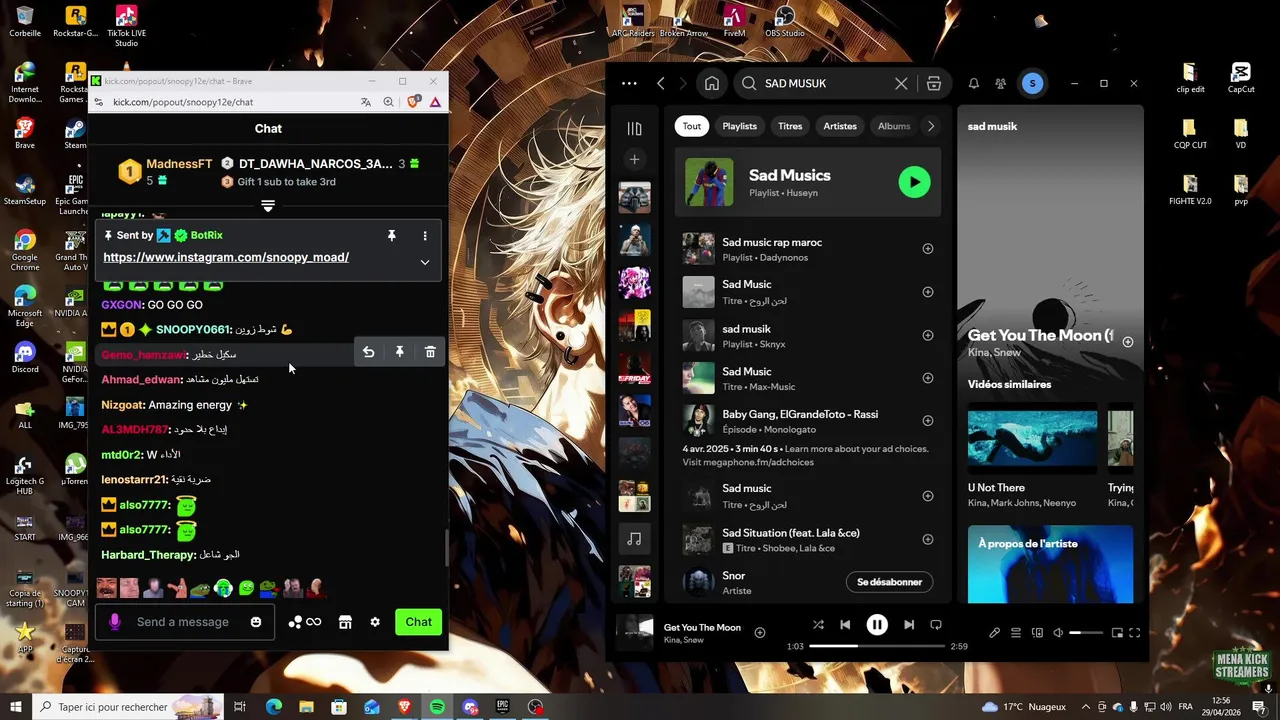The width and height of the screenshot is (1280, 720).
Task: Reply to Gemo_hamzawi message
Action: (369, 352)
